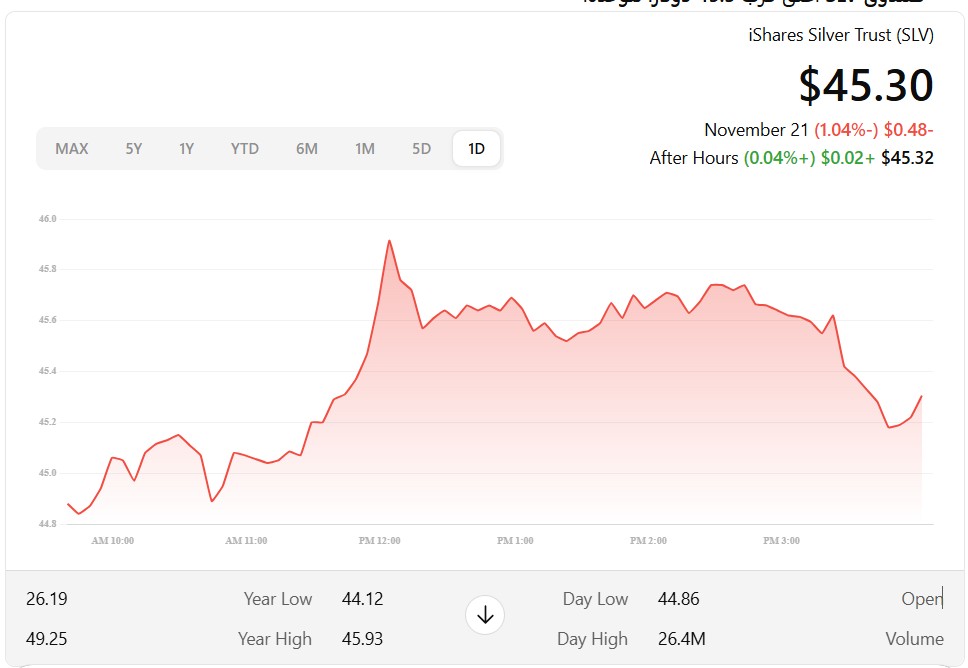This screenshot has width=968, height=668.
Task: Expand details with the down arrow button
Action: pyautogui.click(x=485, y=615)
